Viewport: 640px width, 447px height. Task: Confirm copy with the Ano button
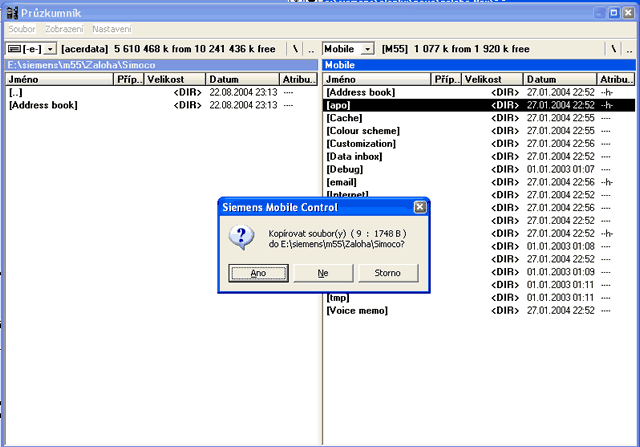point(258,273)
